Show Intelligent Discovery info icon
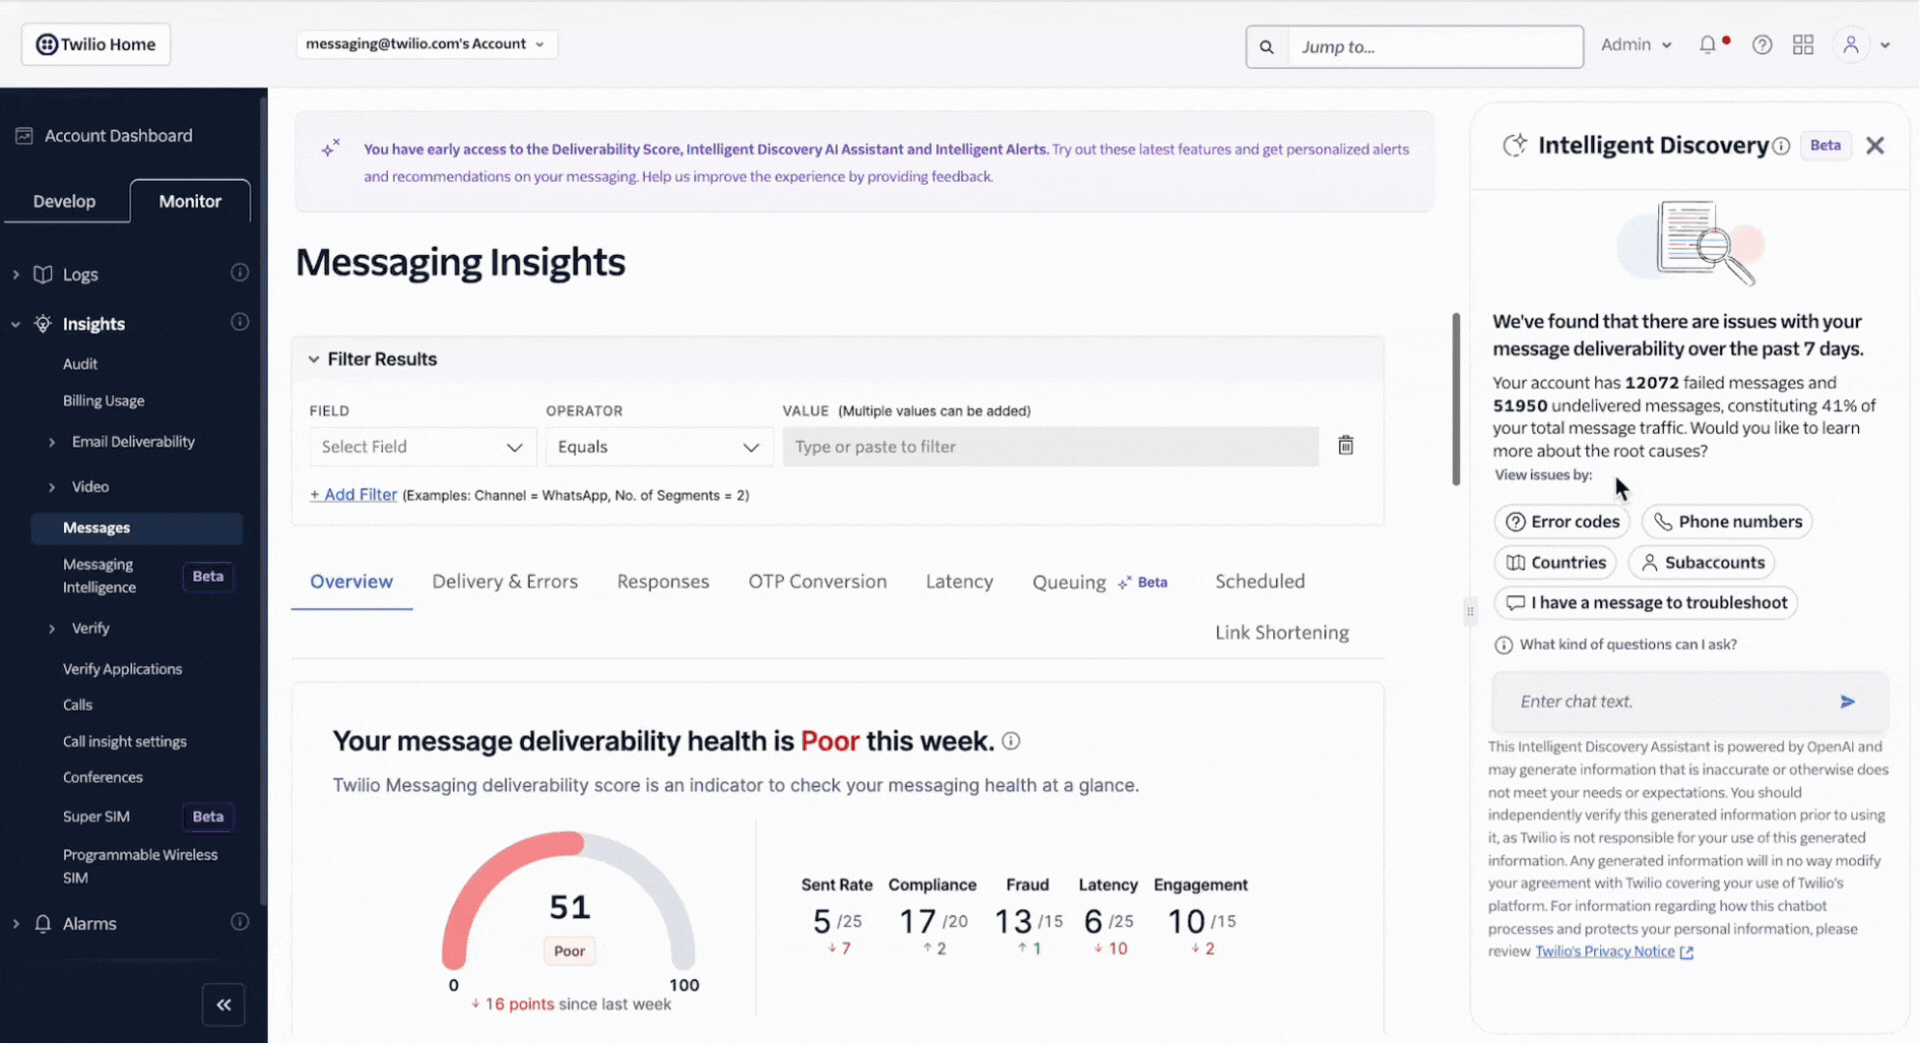1920x1045 pixels. click(x=1782, y=146)
